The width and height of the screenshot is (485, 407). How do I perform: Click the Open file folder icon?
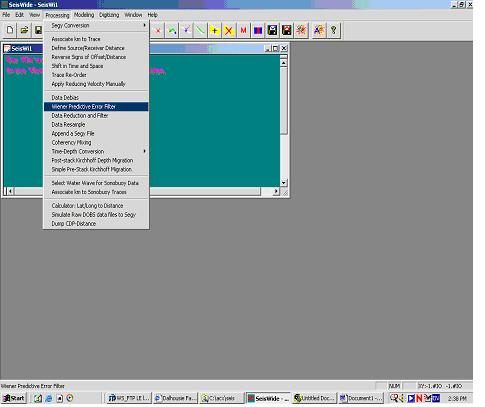(24, 30)
